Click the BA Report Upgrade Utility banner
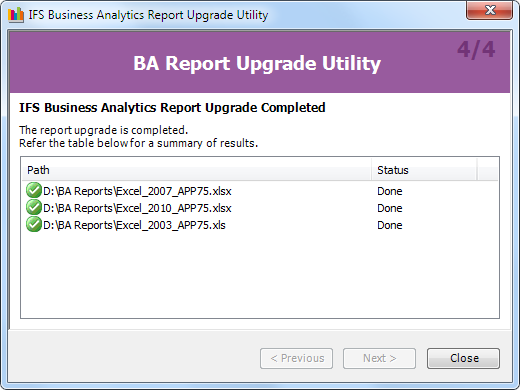The width and height of the screenshot is (520, 390). 257,63
